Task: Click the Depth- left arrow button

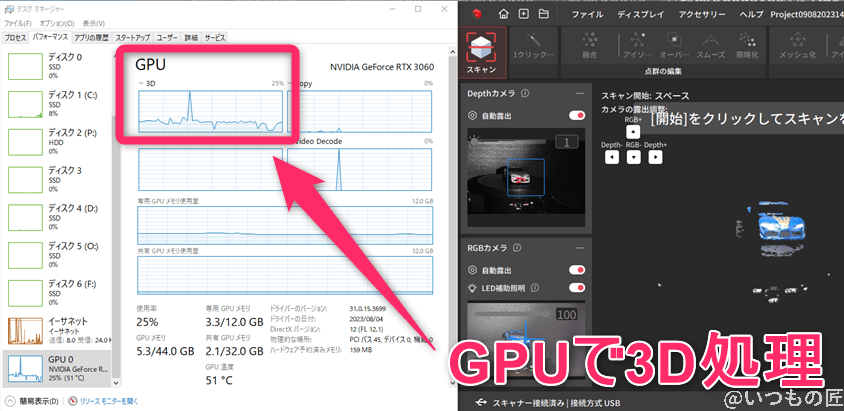Action: pos(611,157)
